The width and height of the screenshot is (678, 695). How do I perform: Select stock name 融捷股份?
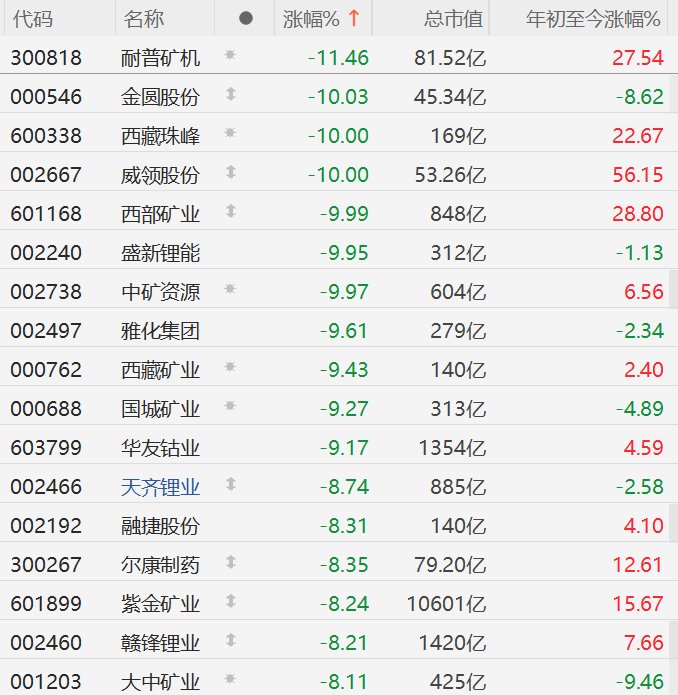click(x=160, y=526)
